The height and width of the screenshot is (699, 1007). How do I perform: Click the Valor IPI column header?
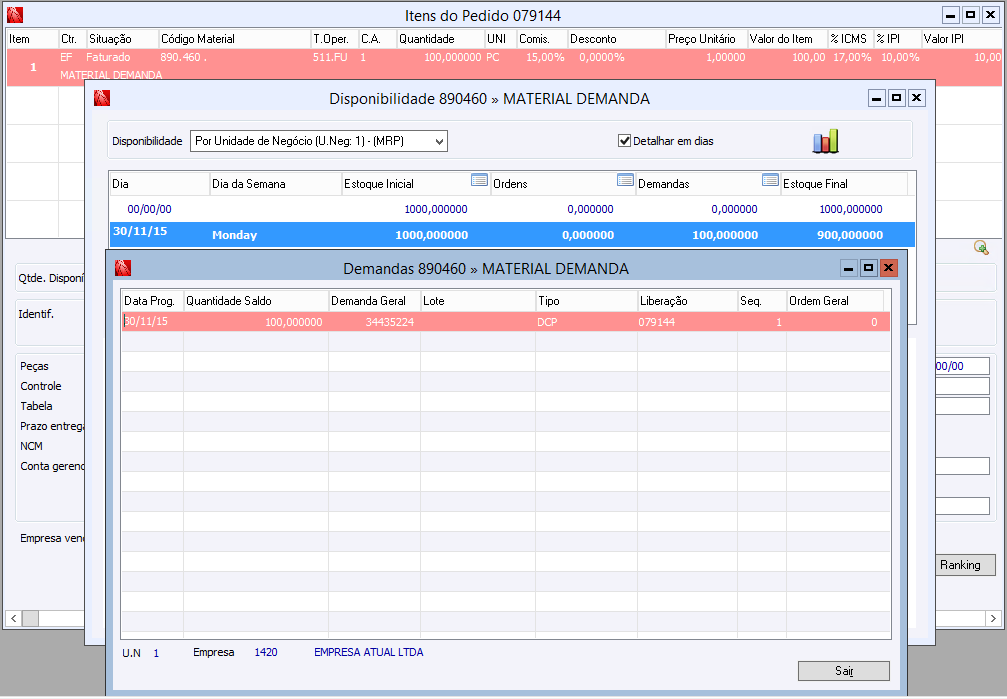coord(961,39)
